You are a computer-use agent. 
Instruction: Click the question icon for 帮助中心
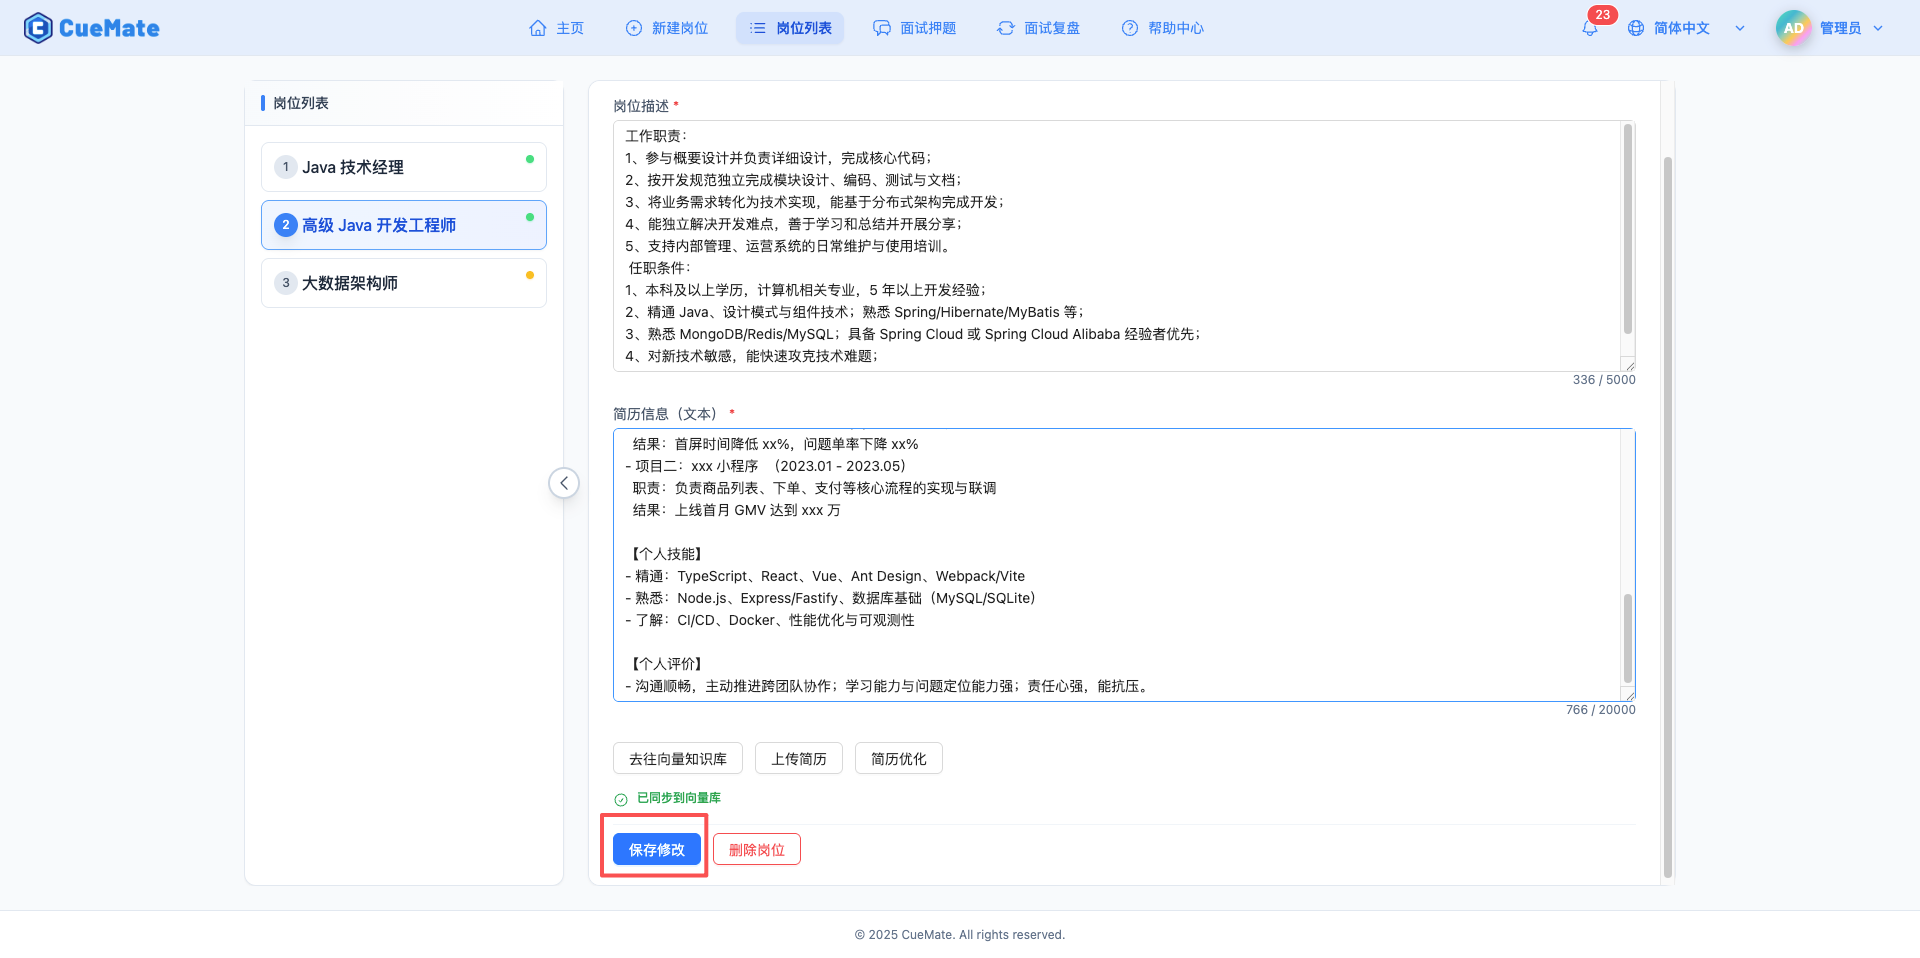pos(1130,28)
